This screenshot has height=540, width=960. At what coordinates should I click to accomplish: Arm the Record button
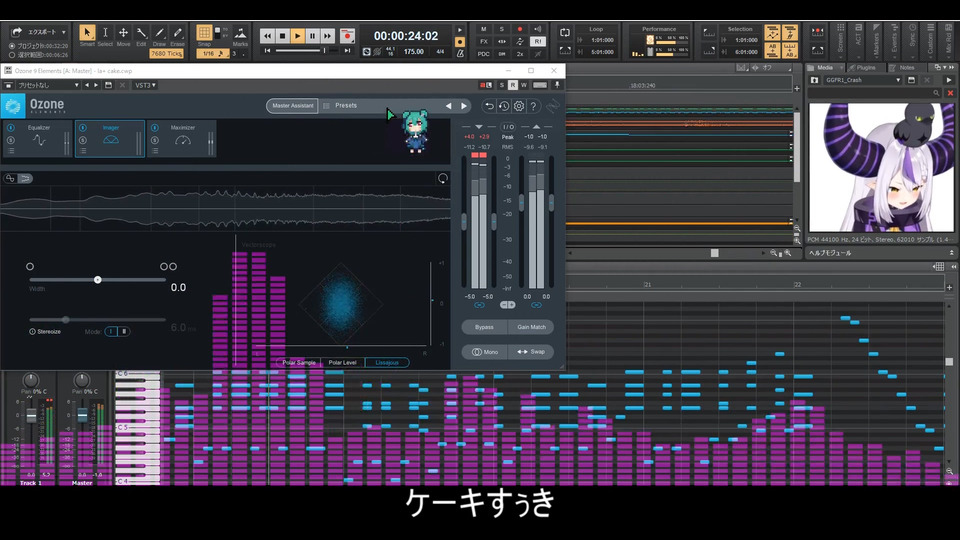(x=347, y=36)
